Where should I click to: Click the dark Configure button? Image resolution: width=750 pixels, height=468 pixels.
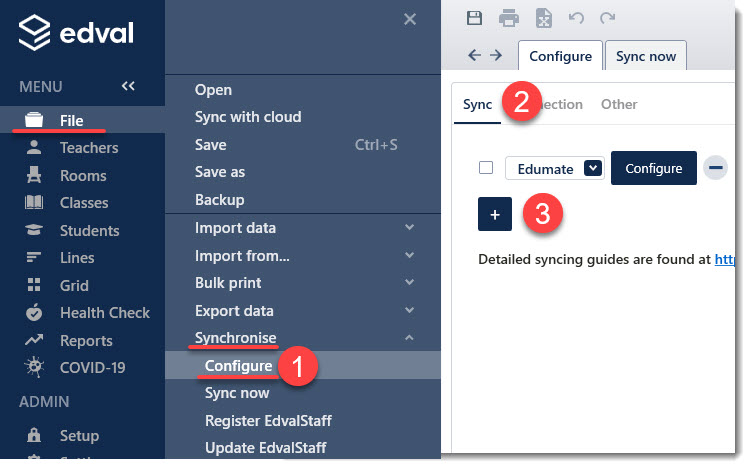tap(653, 168)
